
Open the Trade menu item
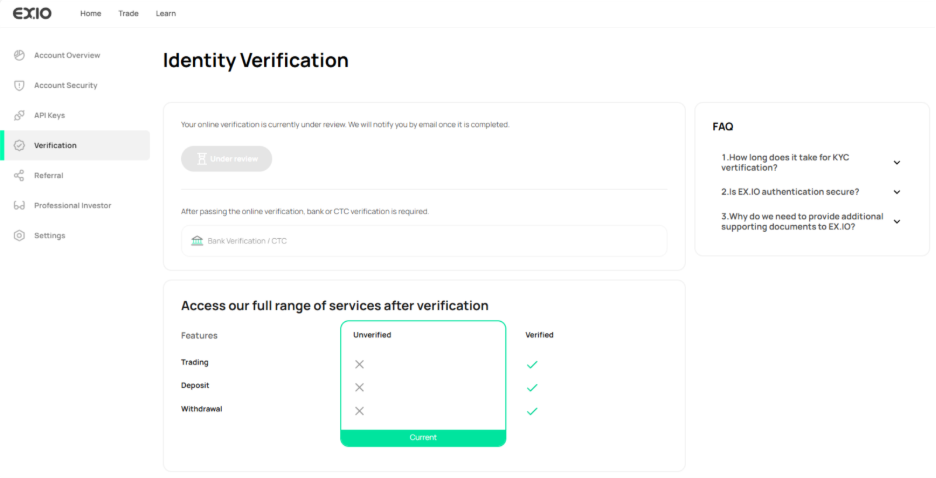[x=128, y=13]
